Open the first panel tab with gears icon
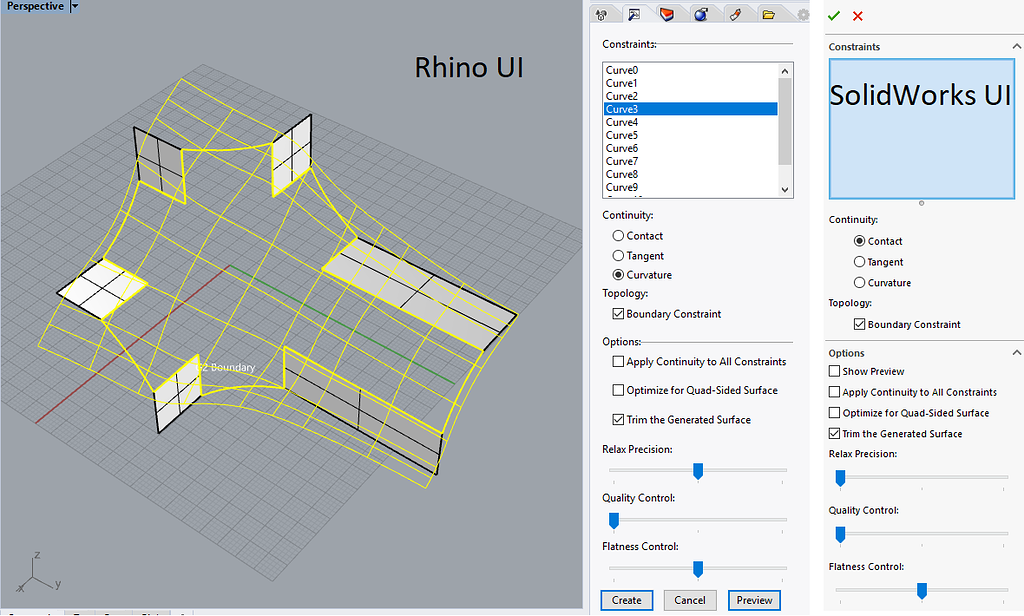Screen dimensions: 1024x616 [x=602, y=14]
